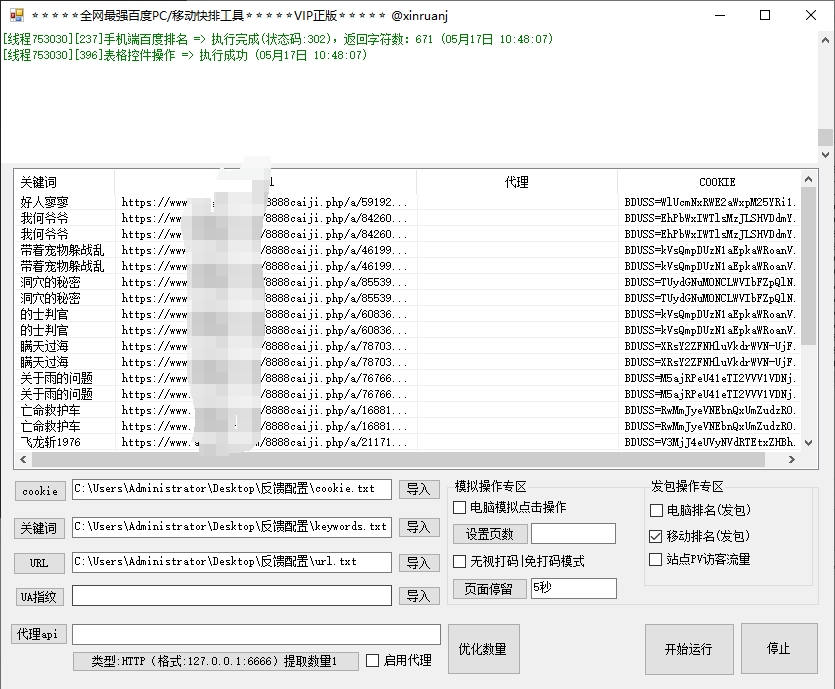Click the 代理api button
Viewport: 835px width, 689px height.
(x=37, y=634)
